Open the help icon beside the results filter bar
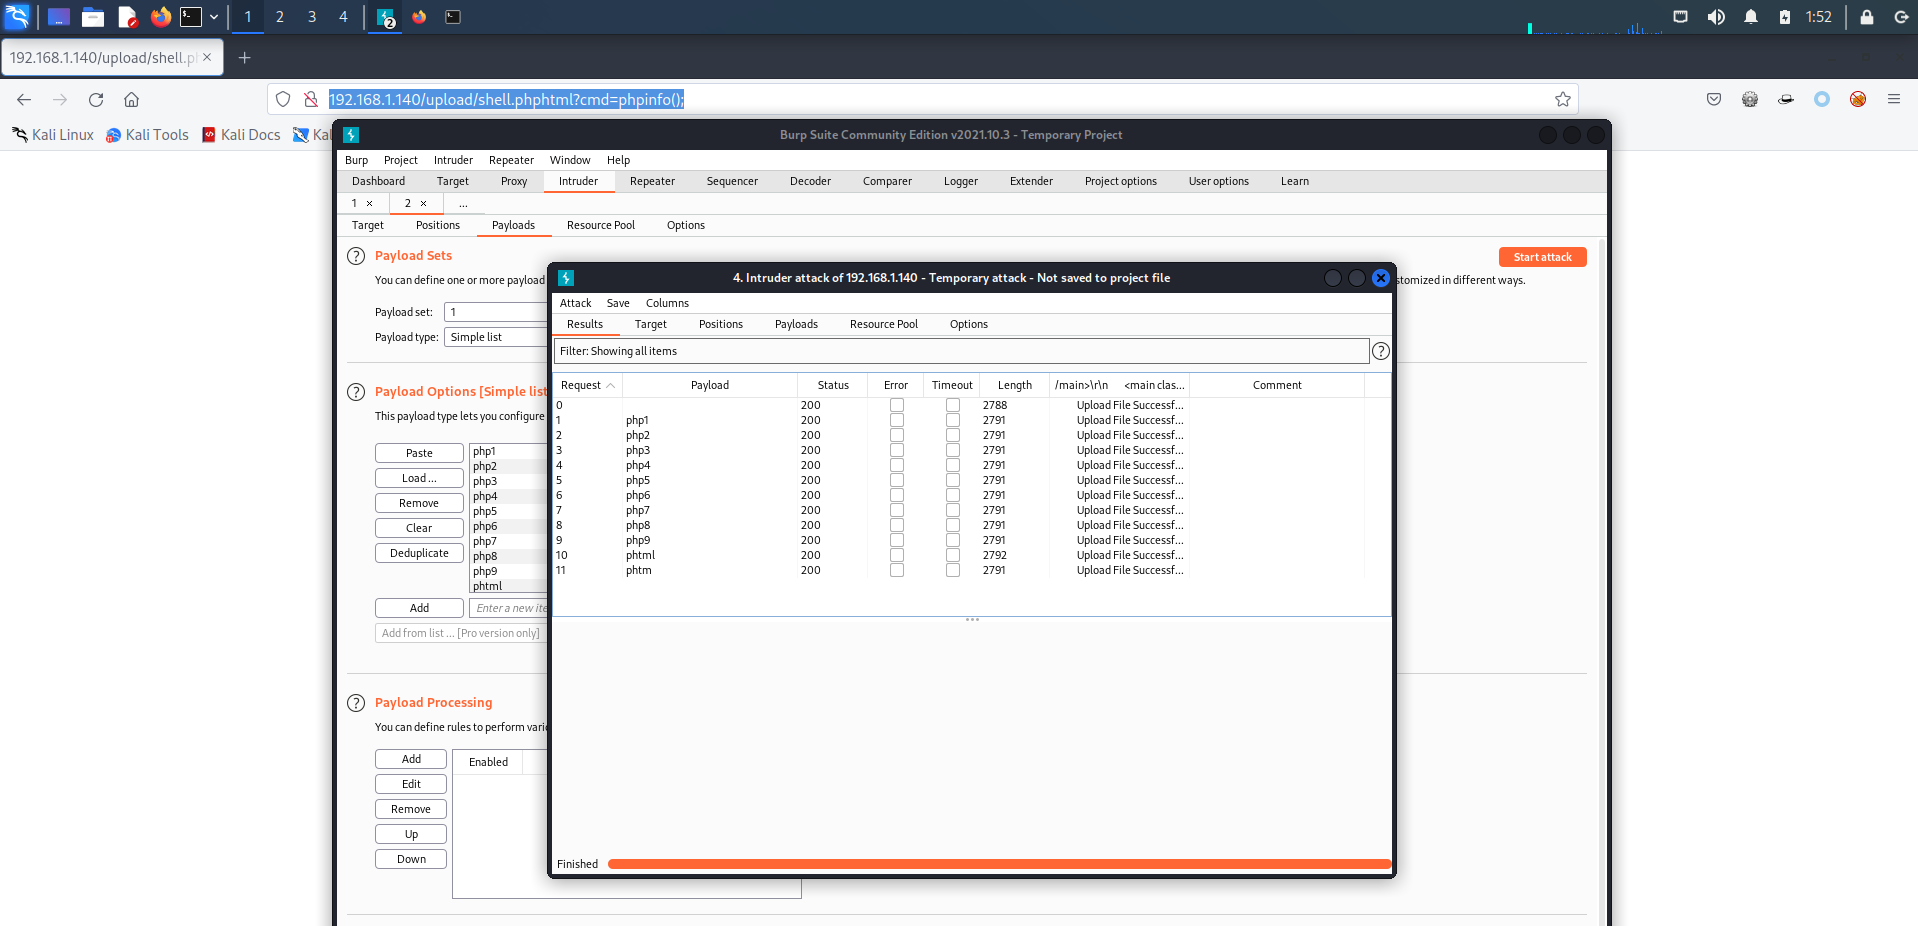Screen dimensions: 1918x926 tap(1381, 351)
